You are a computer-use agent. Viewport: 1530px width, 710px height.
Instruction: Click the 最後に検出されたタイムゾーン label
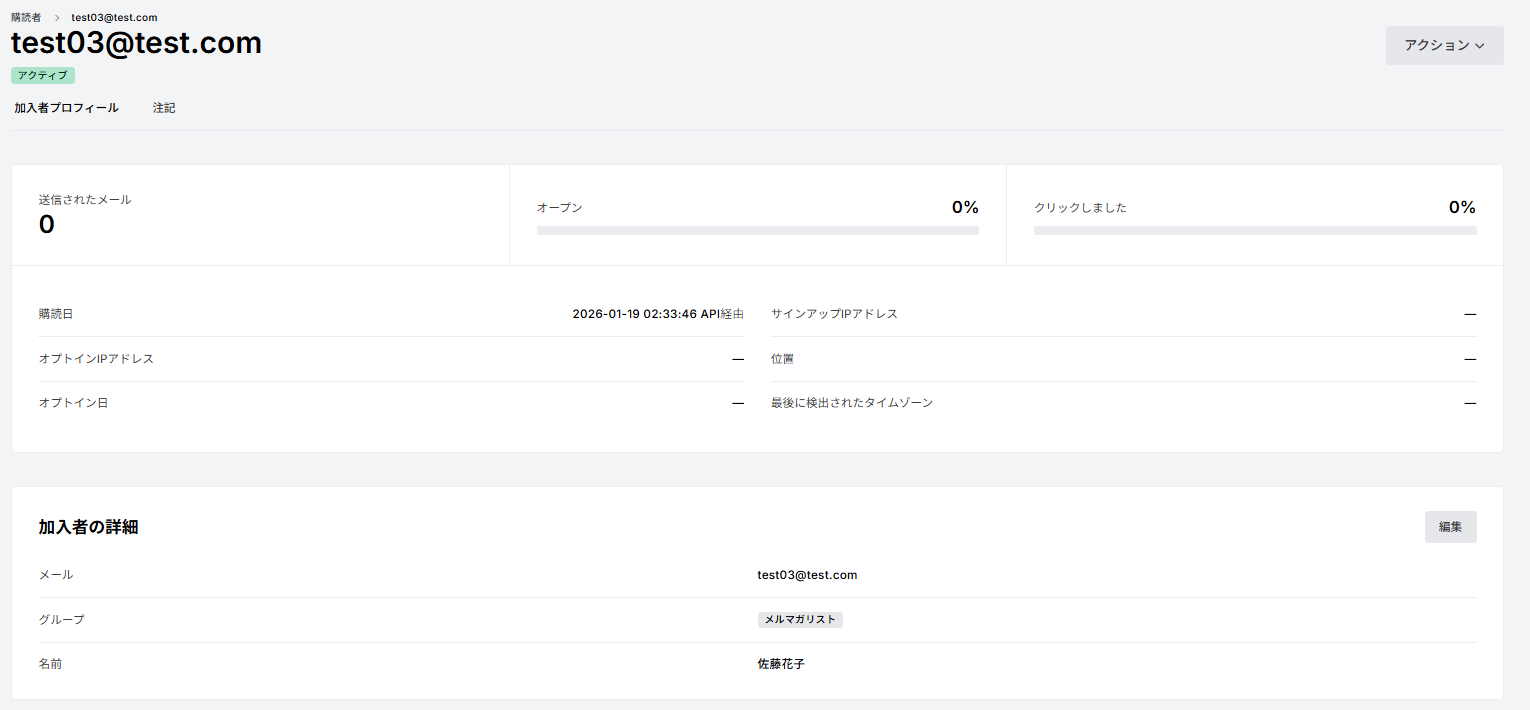pyautogui.click(x=852, y=403)
